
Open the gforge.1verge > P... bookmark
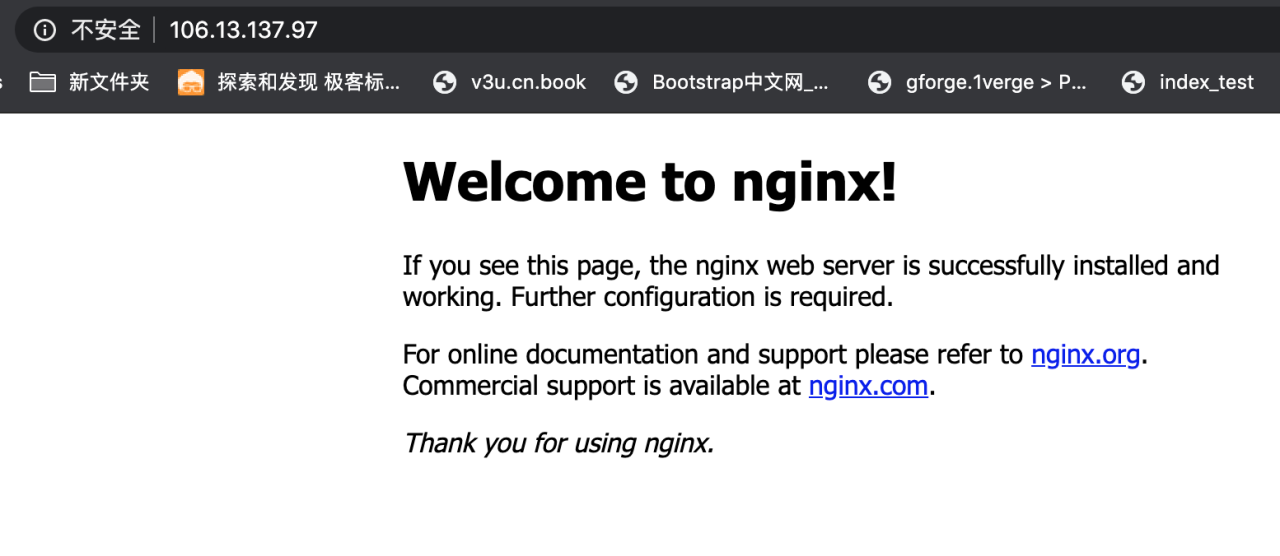(x=977, y=82)
